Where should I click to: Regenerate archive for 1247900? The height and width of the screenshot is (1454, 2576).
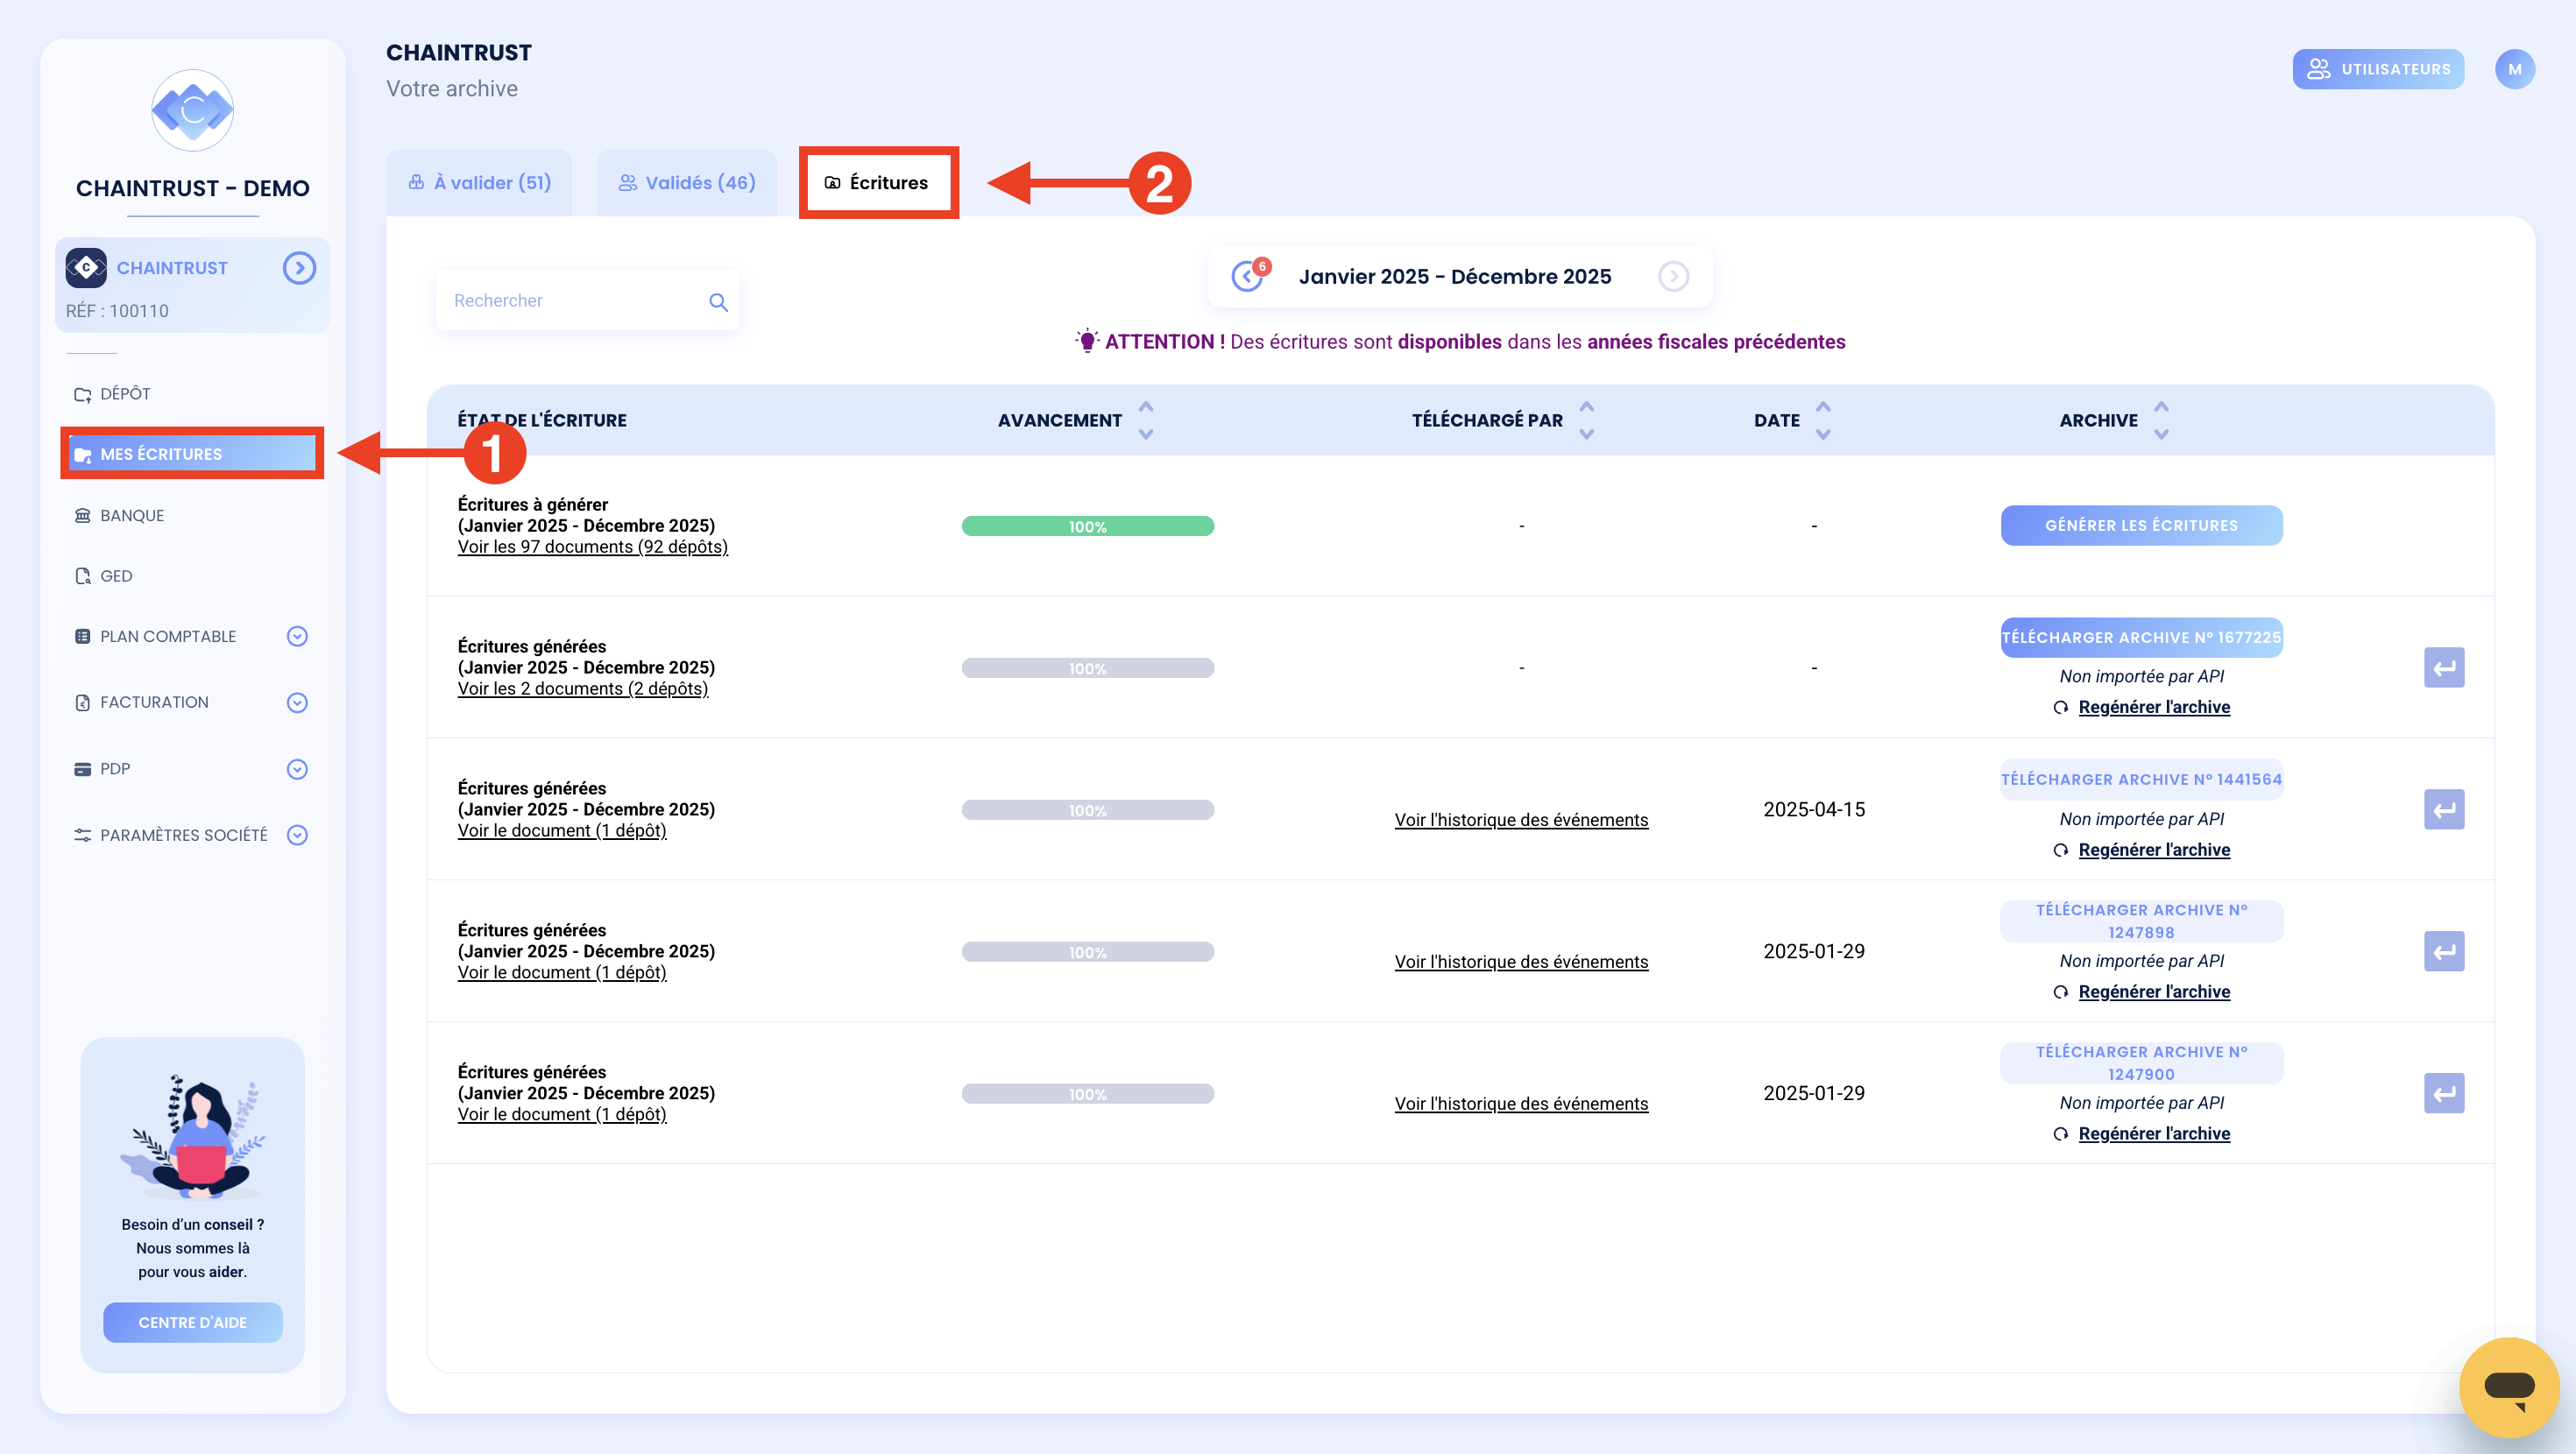click(x=2153, y=1133)
